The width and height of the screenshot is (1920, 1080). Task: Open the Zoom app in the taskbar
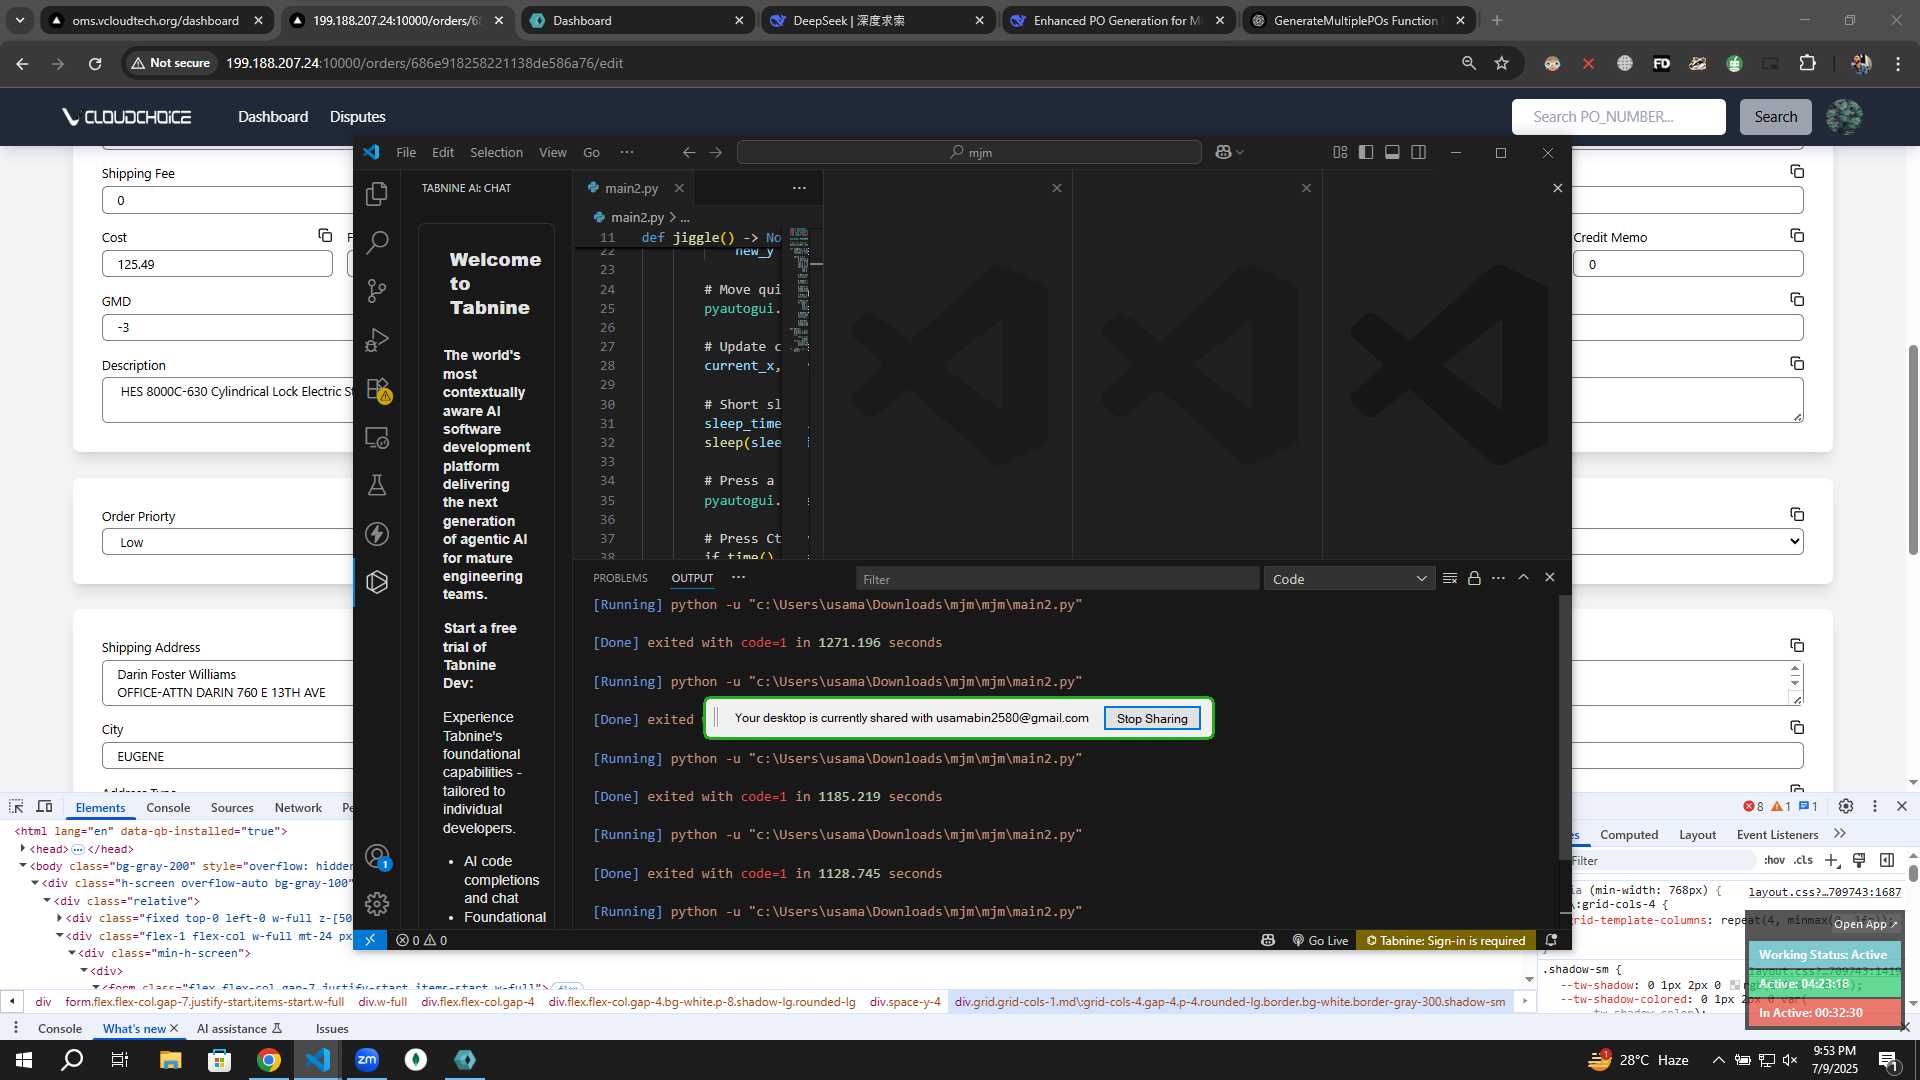point(367,1059)
